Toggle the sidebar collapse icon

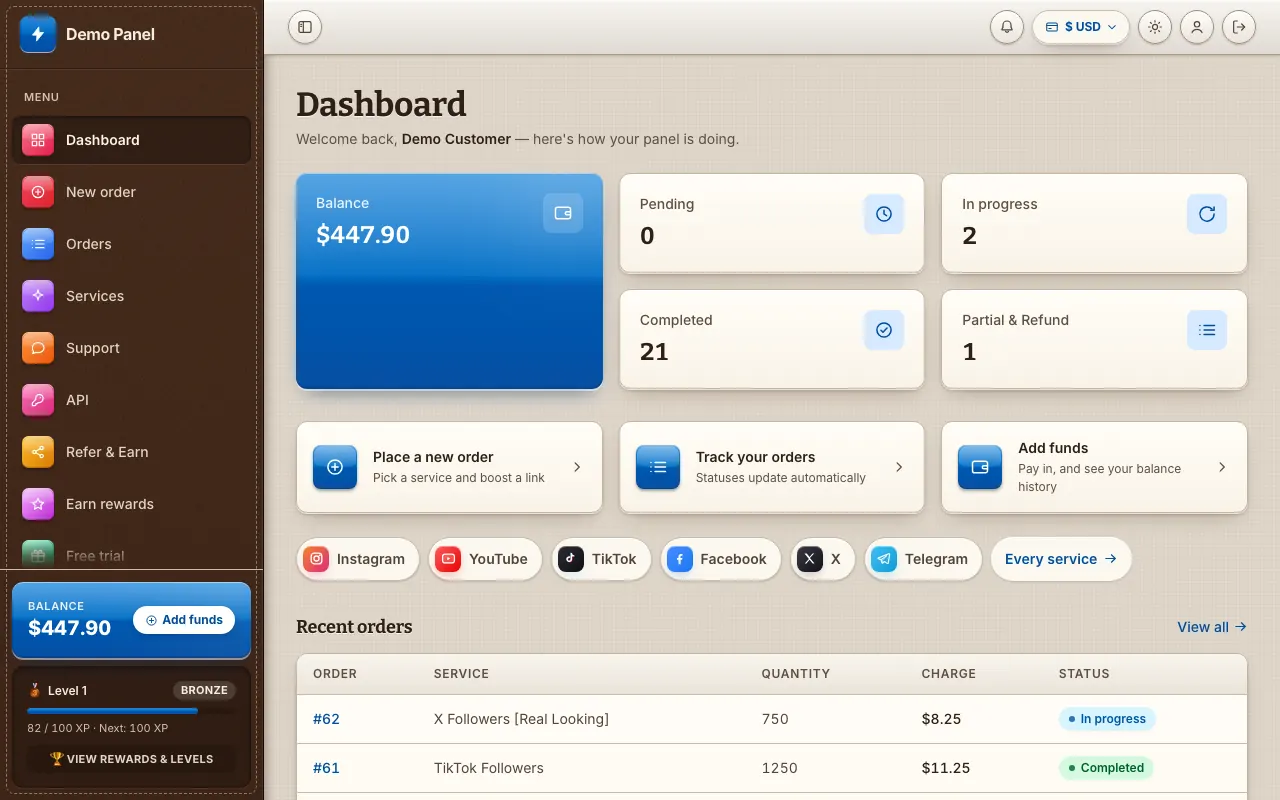tap(305, 27)
